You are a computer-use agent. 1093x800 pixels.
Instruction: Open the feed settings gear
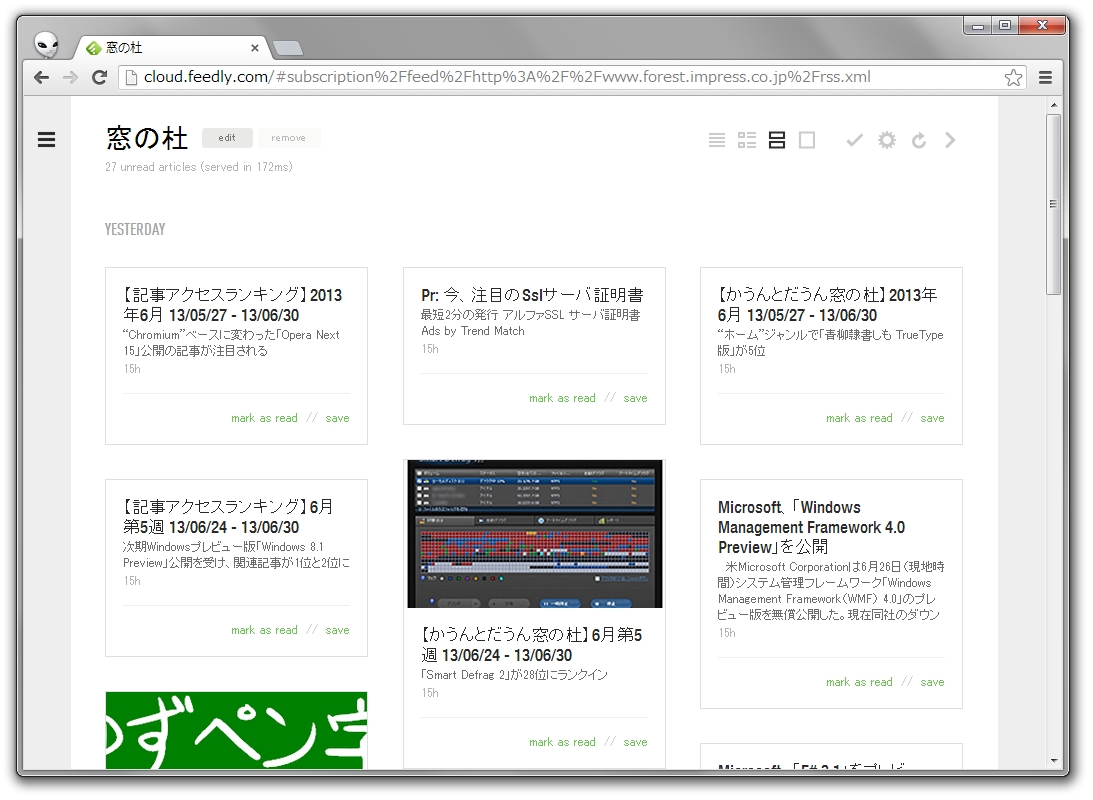point(886,140)
